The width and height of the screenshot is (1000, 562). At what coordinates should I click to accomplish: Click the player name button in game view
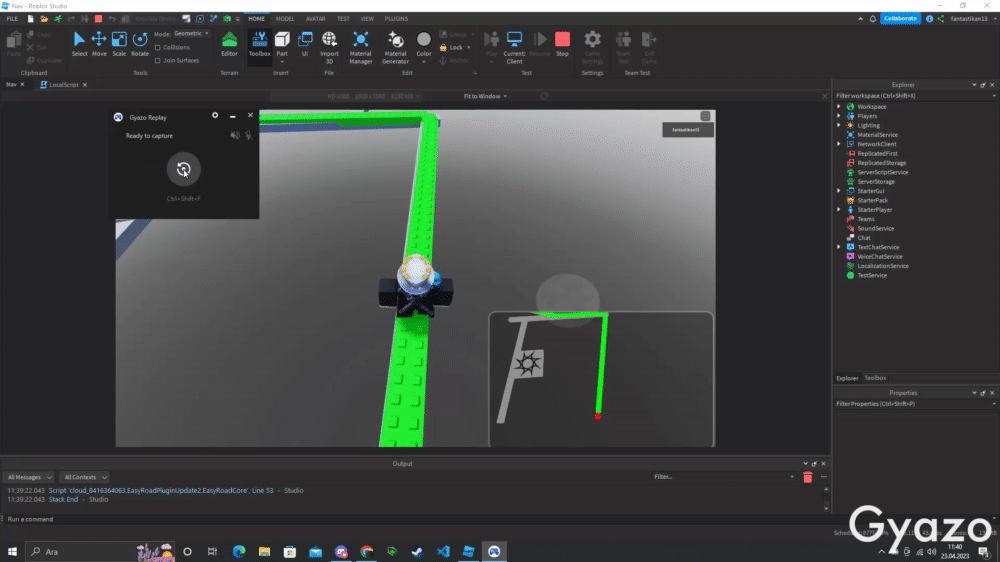tap(688, 129)
